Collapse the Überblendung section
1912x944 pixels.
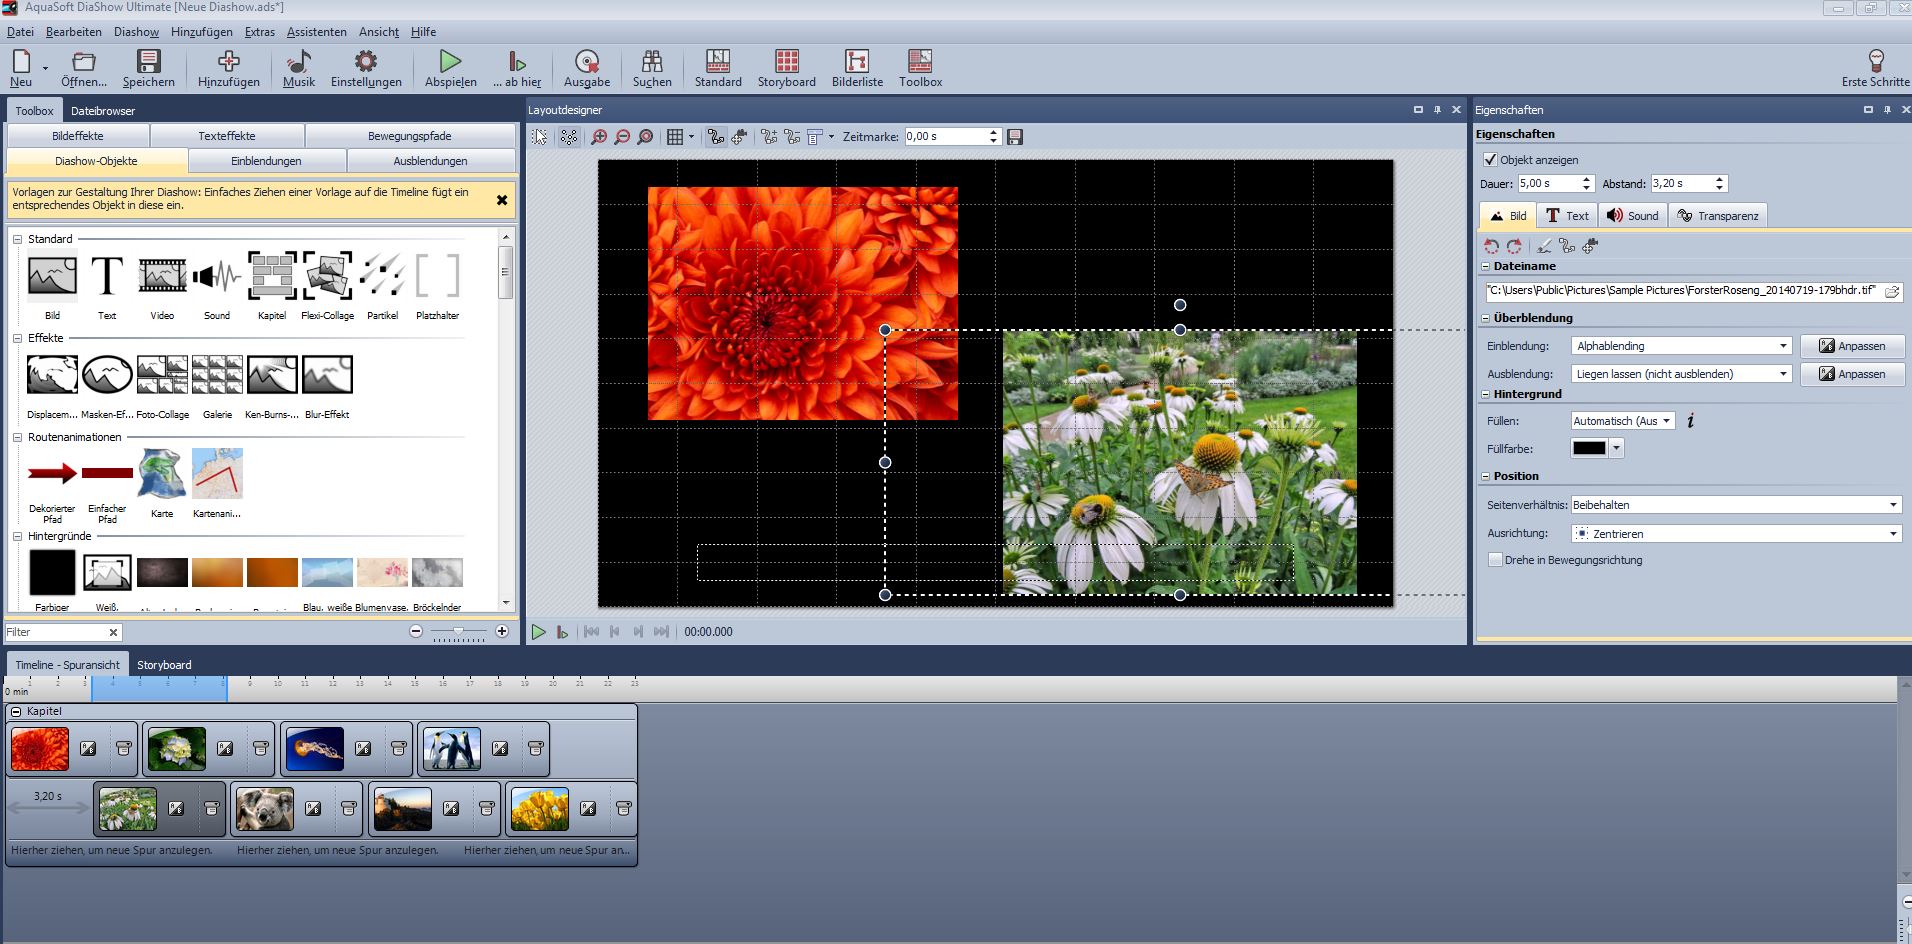click(1485, 318)
